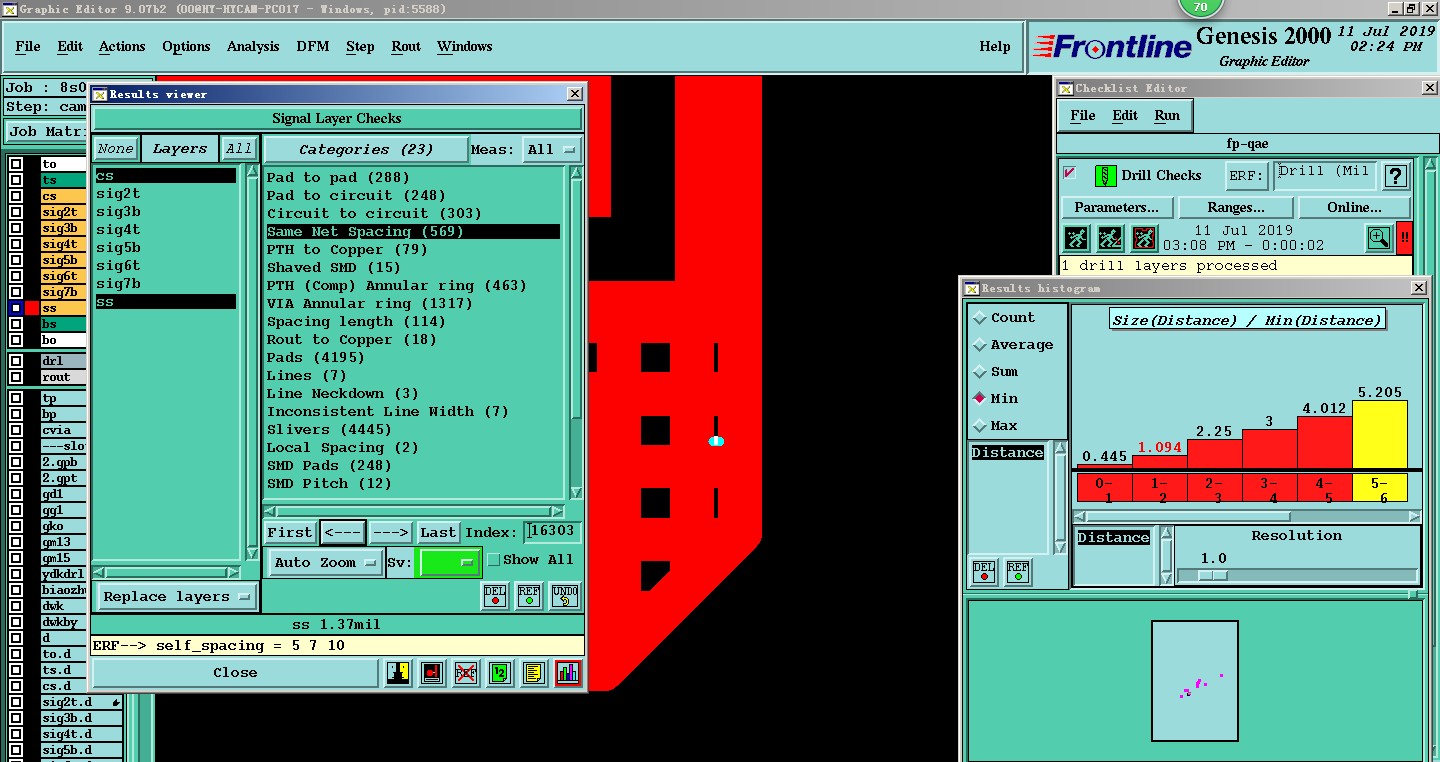The height and width of the screenshot is (762, 1440).
Task: Open the histogram bar-chart icon in Results viewer
Action: pyautogui.click(x=567, y=673)
